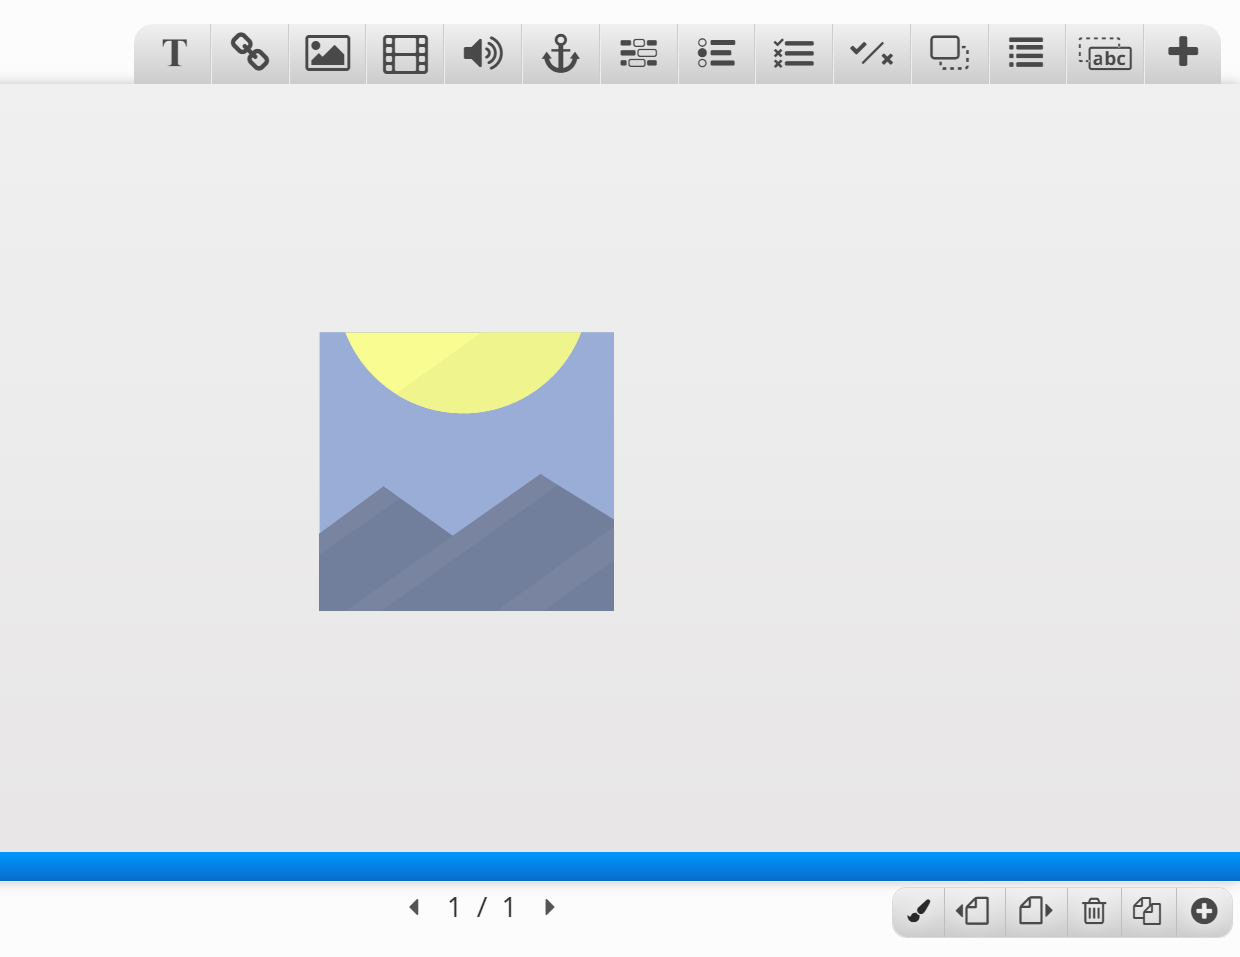Viewport: 1240px width, 957px height.
Task: Insert video with film strip icon
Action: [405, 53]
